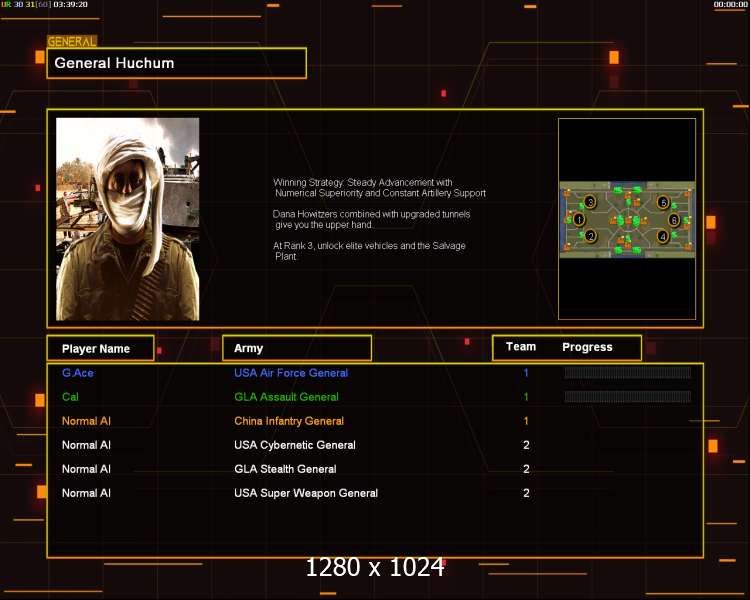This screenshot has height=600, width=750.
Task: Click the Army column header
Action: (x=297, y=348)
